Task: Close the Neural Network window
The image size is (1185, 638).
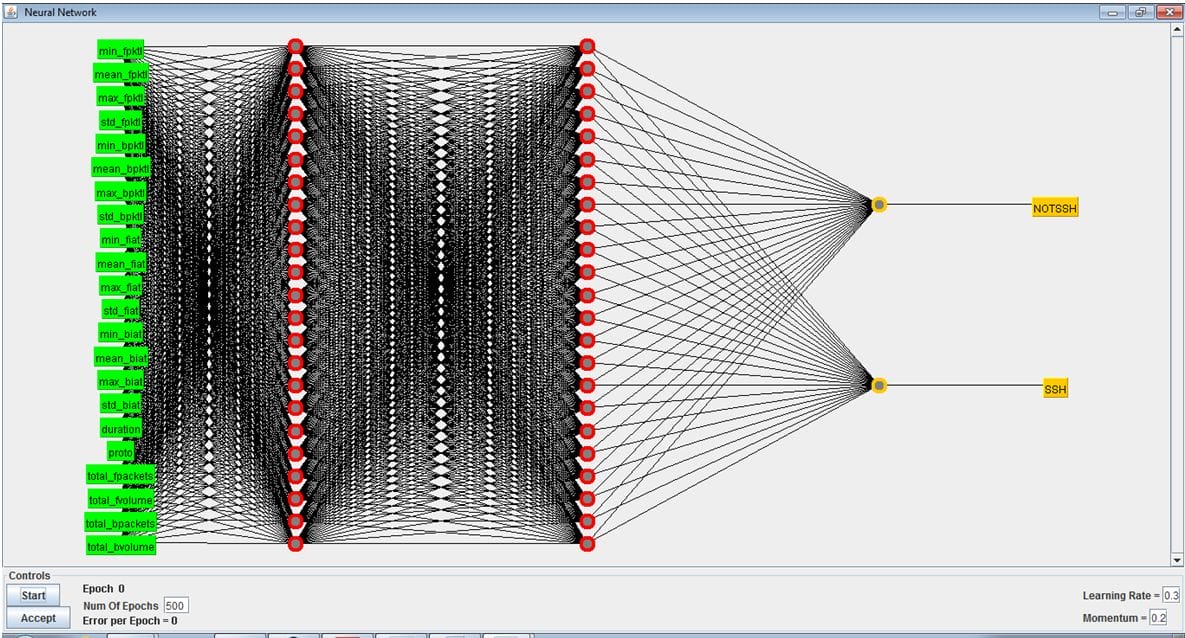Action: (1168, 12)
